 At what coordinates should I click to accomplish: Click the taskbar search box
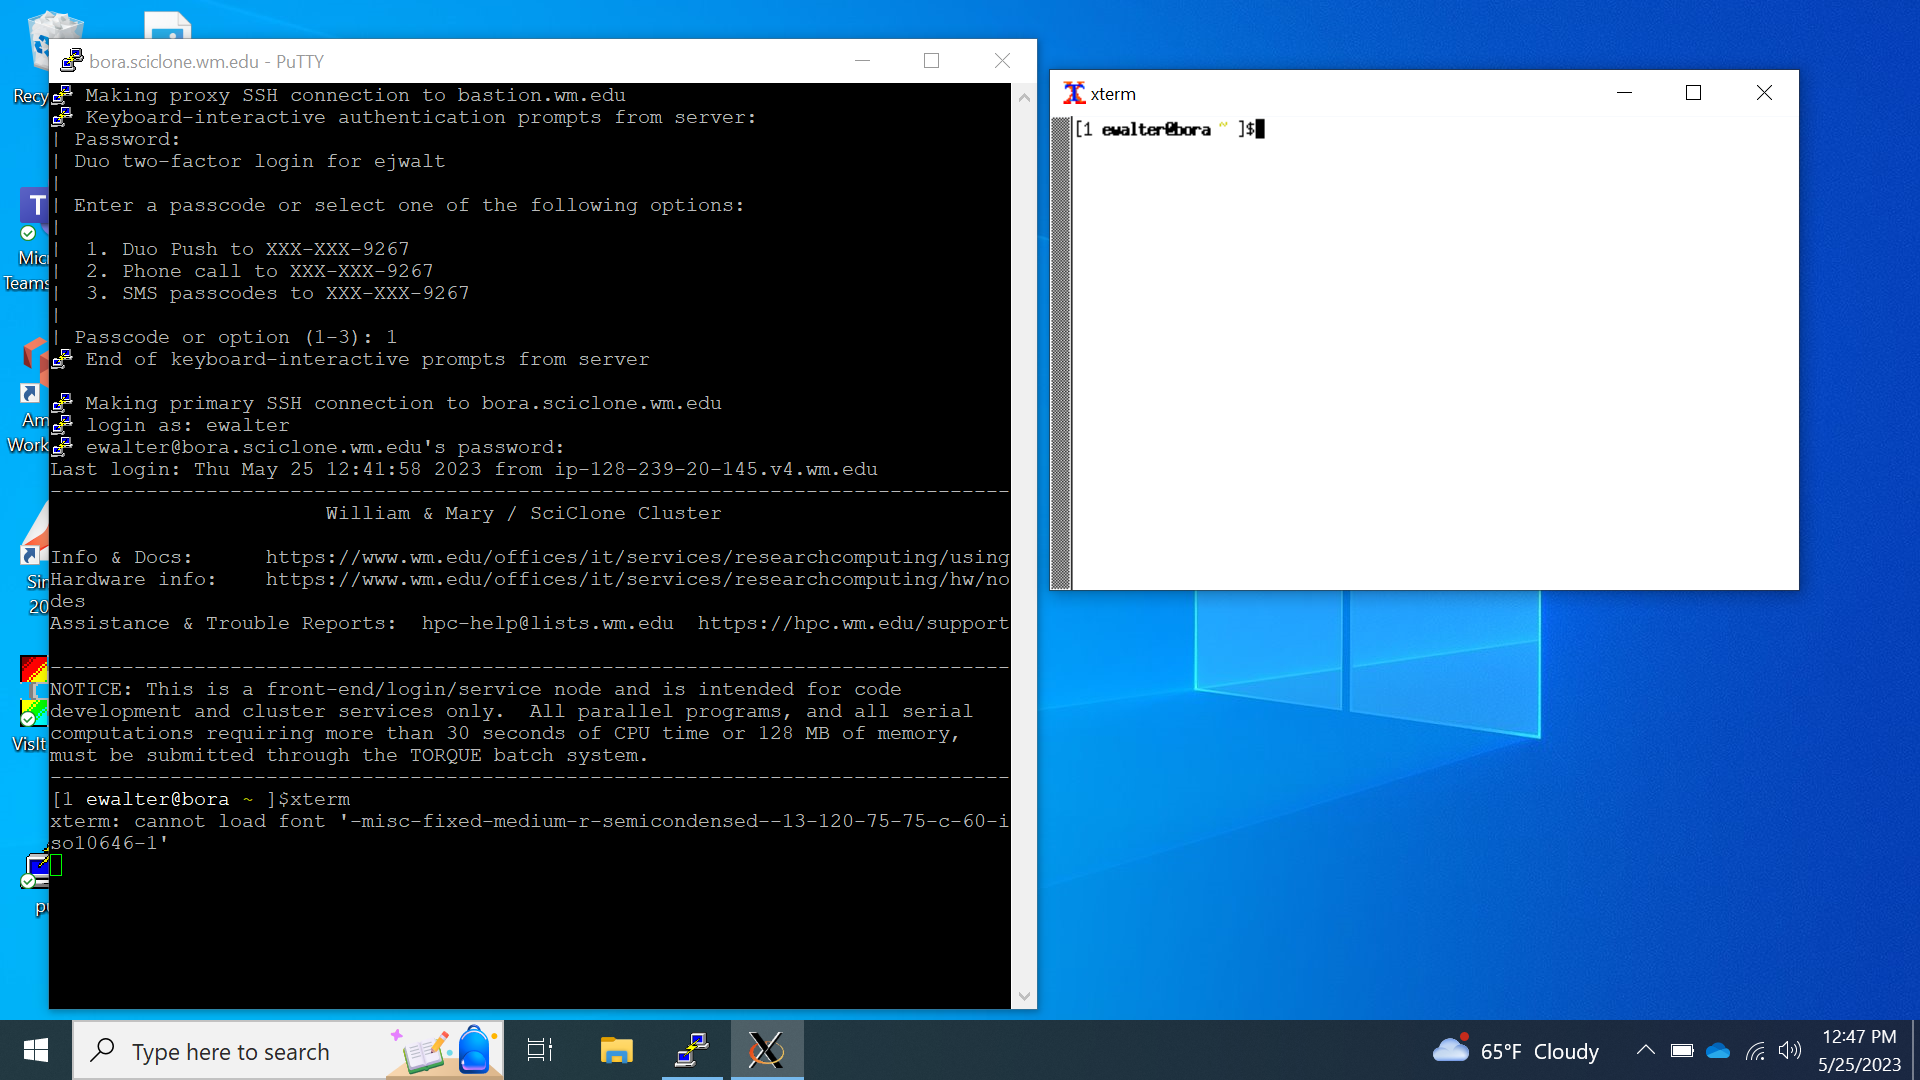coord(230,1051)
